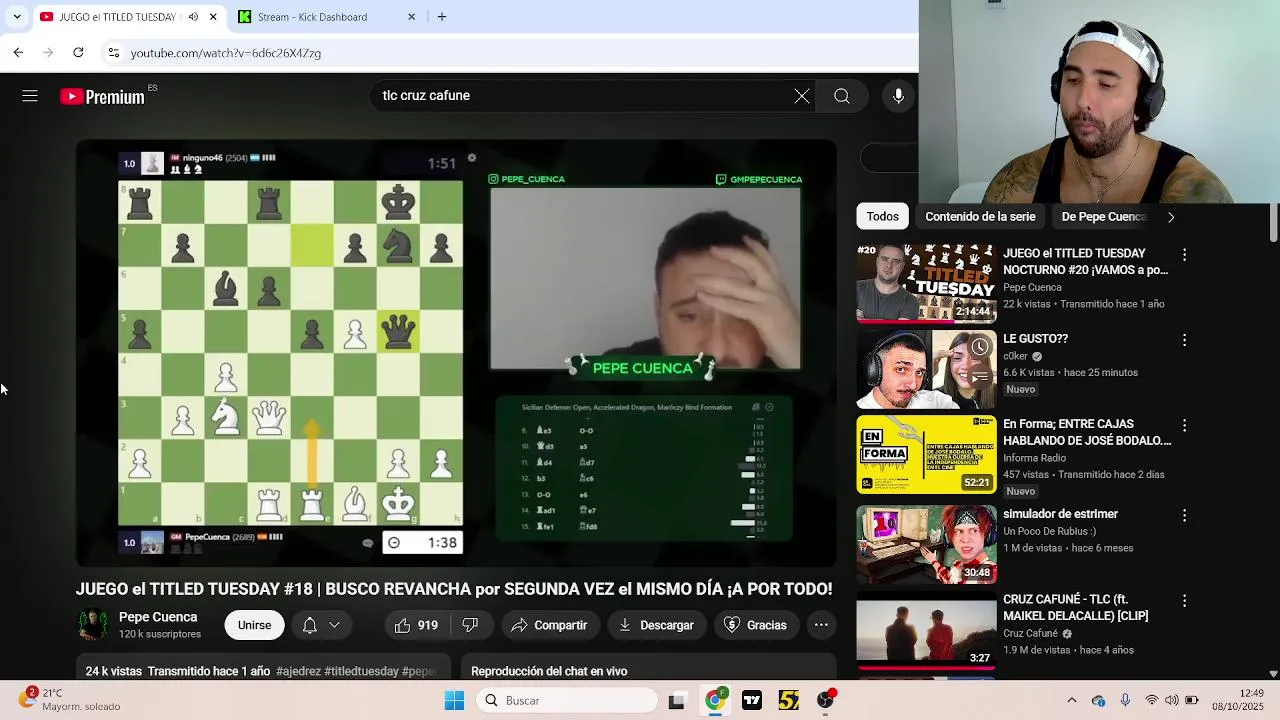This screenshot has width=1280, height=720.
Task: Open options for En Forma ENTRE CAJAS video
Action: pyautogui.click(x=1184, y=425)
